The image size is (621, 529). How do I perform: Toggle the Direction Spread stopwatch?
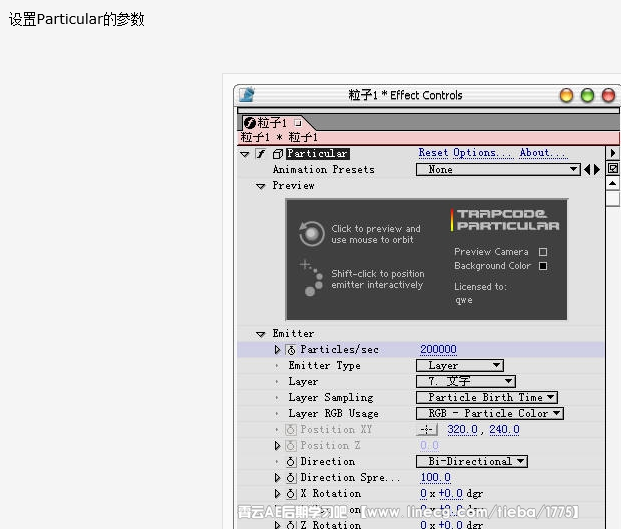click(291, 478)
